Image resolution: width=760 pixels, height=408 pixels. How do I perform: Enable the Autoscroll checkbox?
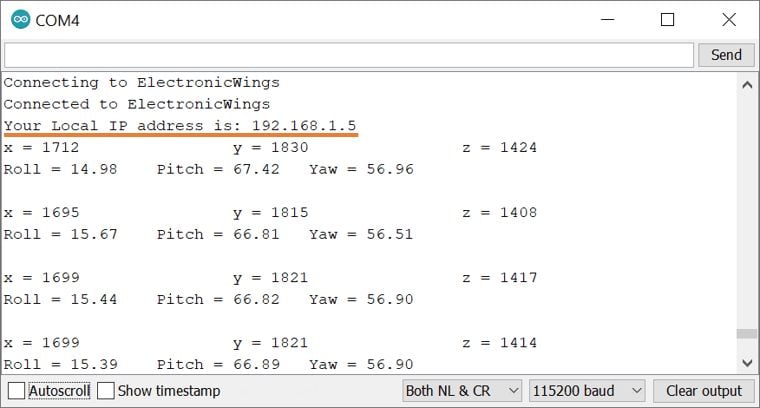click(17, 391)
